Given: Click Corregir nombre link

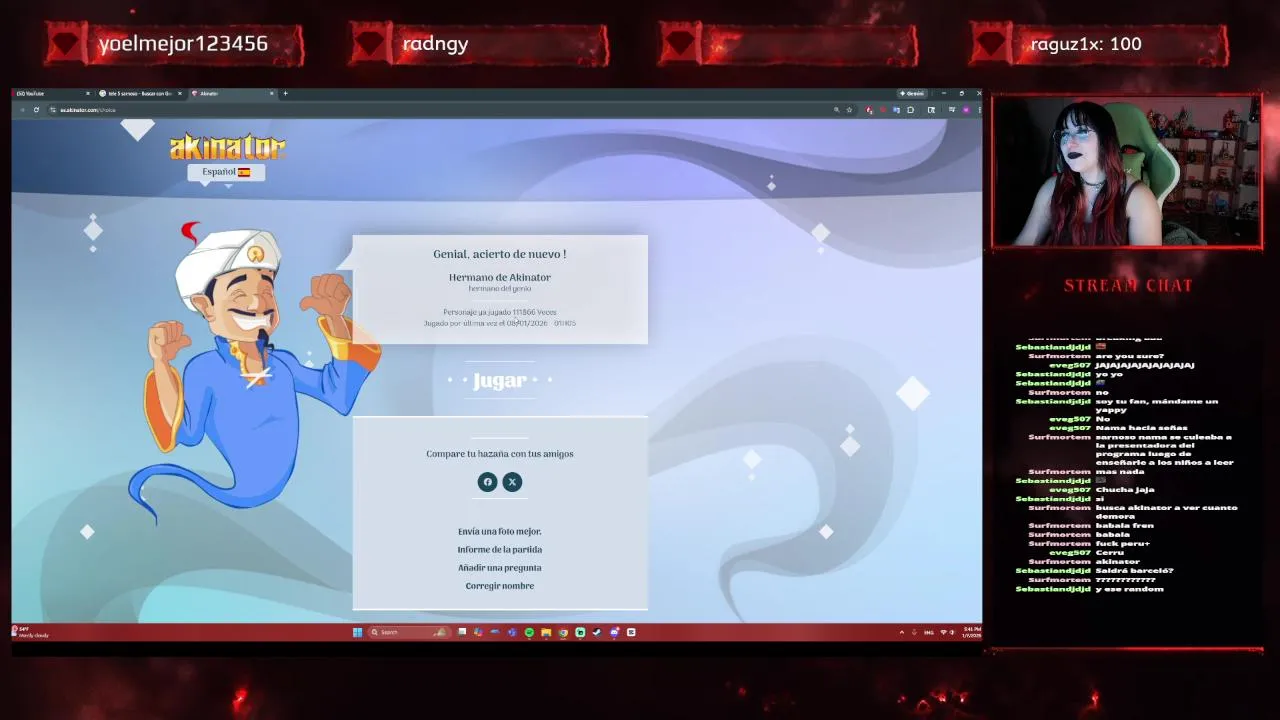Looking at the screenshot, I should coord(499,585).
